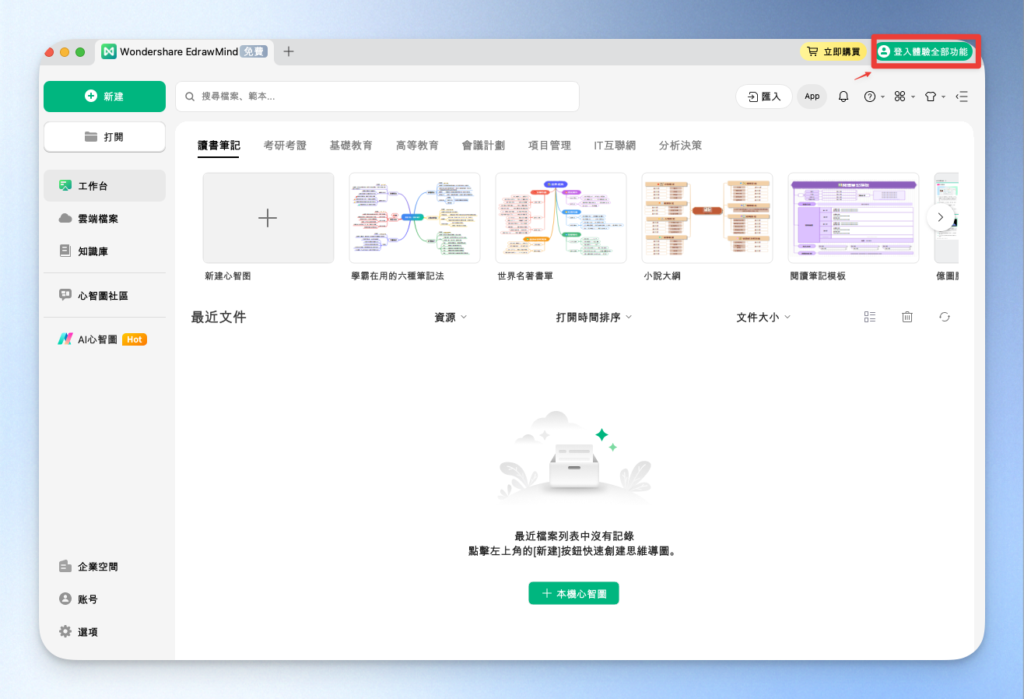Switch to the 項目管理 tab

coord(549,145)
